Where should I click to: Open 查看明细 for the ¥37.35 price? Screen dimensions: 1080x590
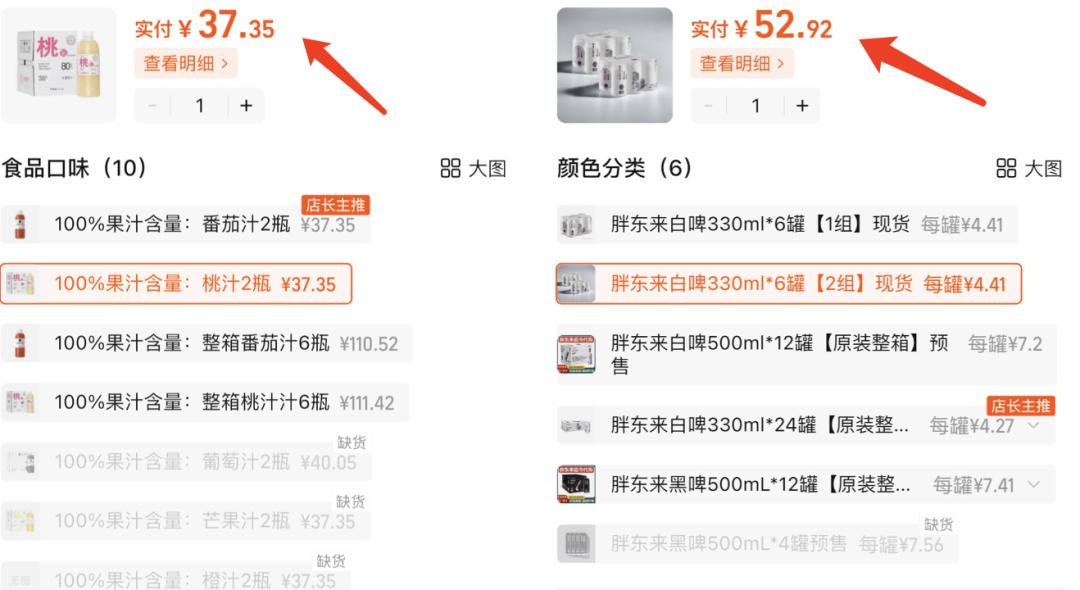[x=186, y=63]
